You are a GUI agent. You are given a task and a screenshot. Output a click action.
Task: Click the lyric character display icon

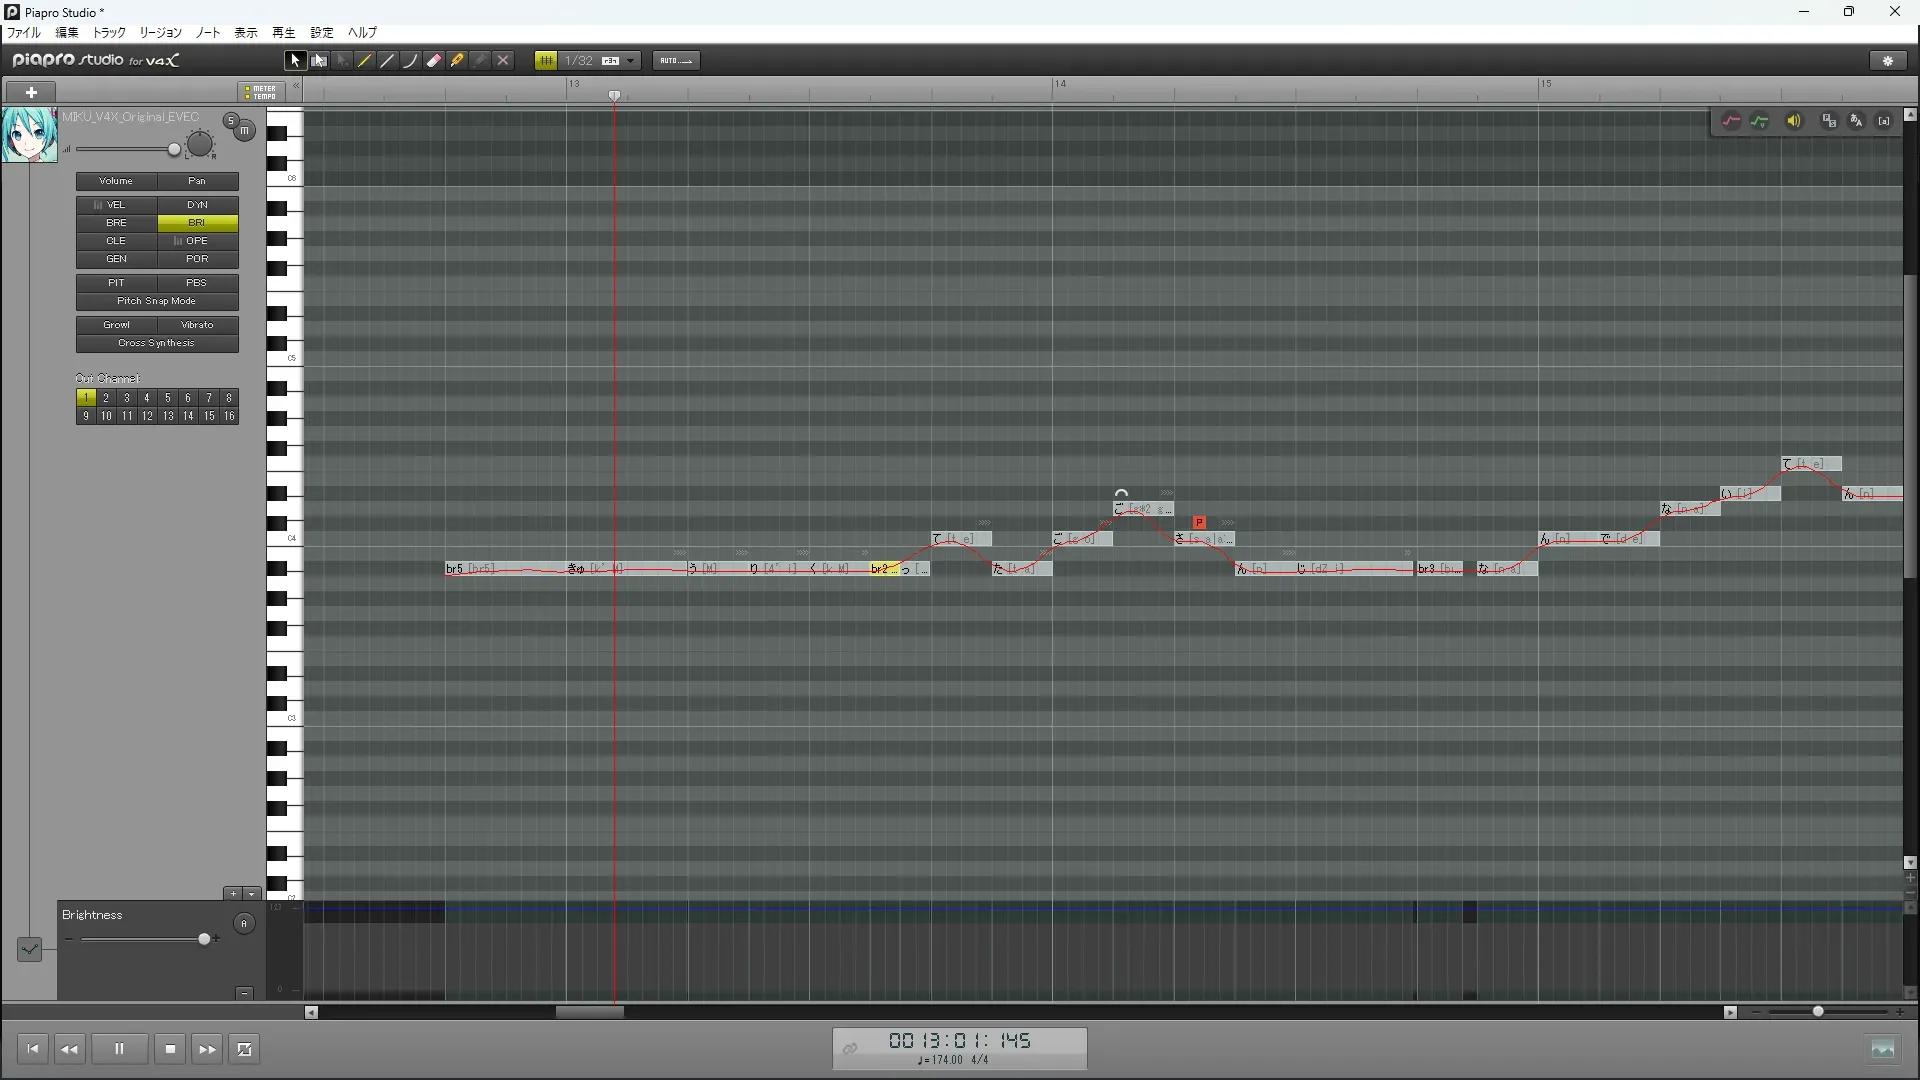coord(1856,121)
